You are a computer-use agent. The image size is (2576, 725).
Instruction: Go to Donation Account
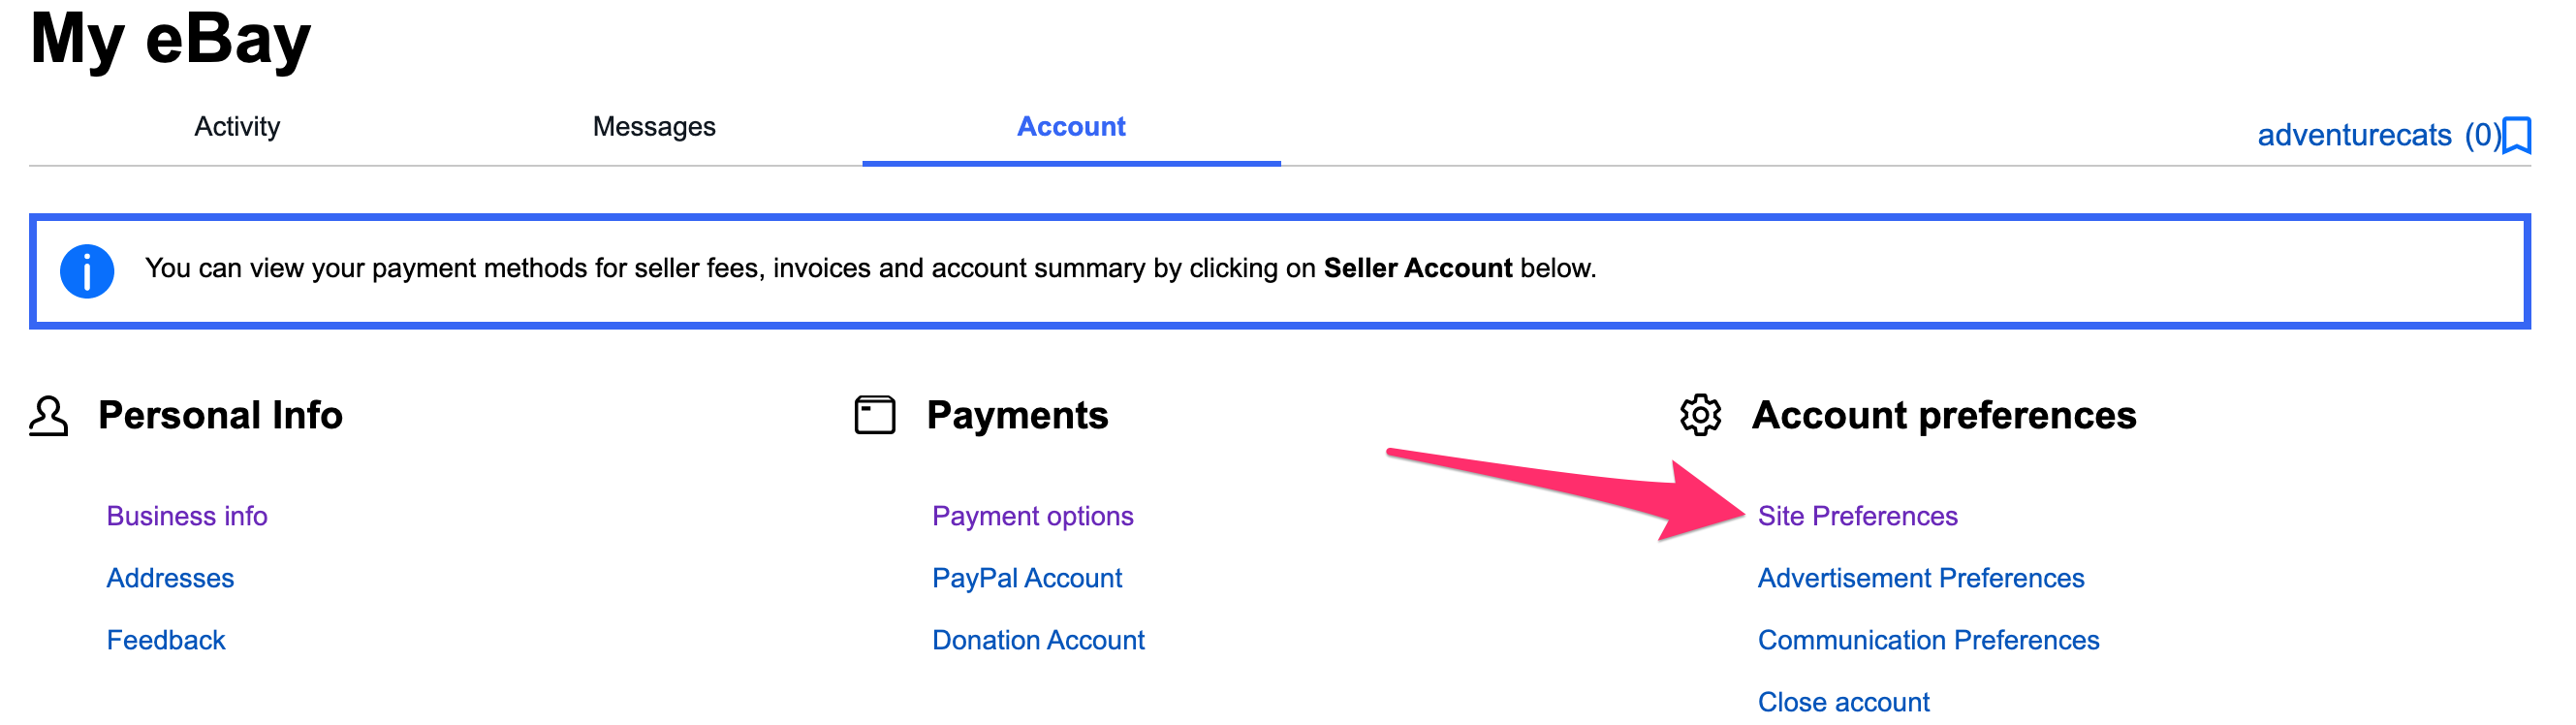pyautogui.click(x=1038, y=640)
